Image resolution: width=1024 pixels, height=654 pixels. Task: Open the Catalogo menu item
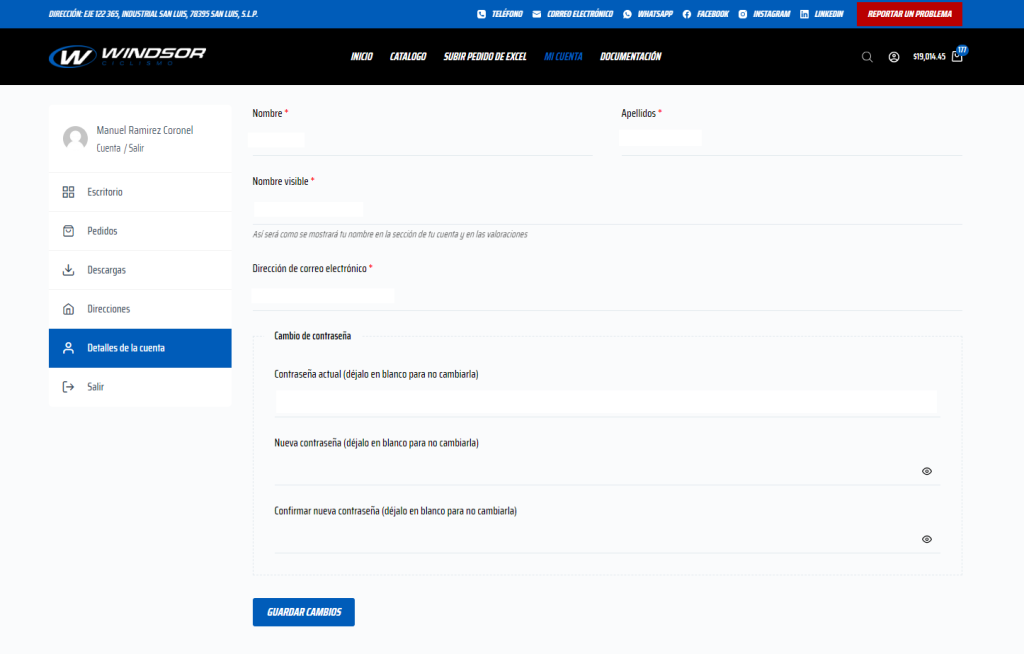coord(408,57)
